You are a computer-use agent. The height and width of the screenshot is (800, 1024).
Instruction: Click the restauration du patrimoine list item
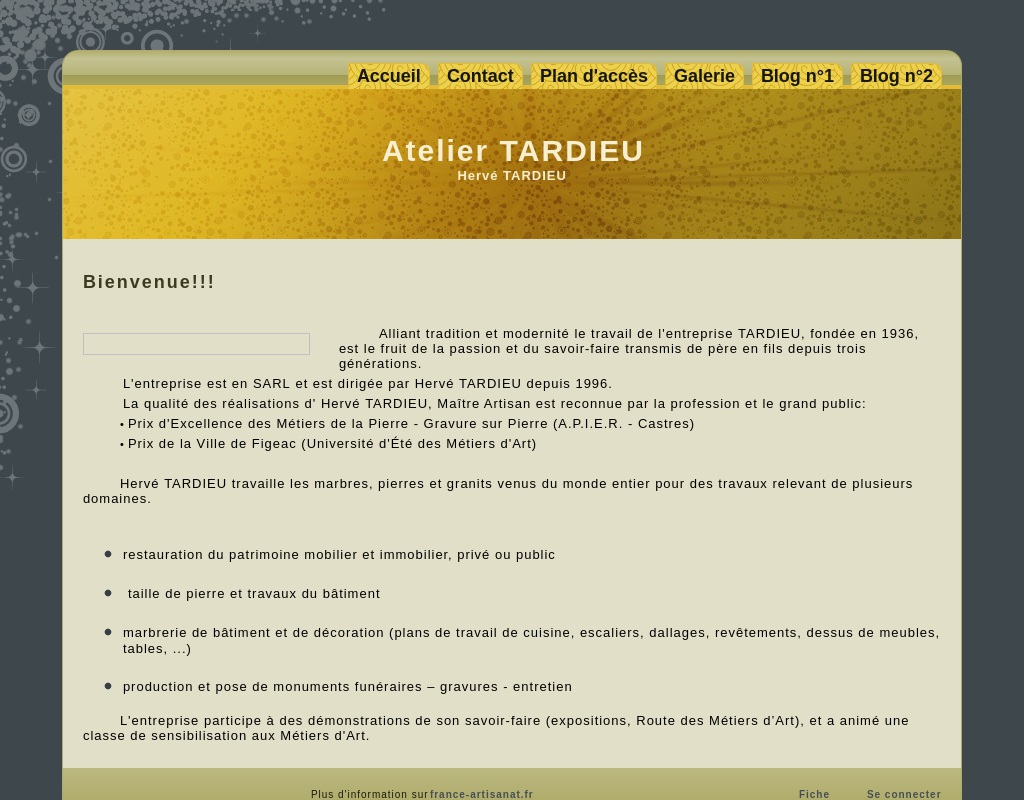[339, 554]
